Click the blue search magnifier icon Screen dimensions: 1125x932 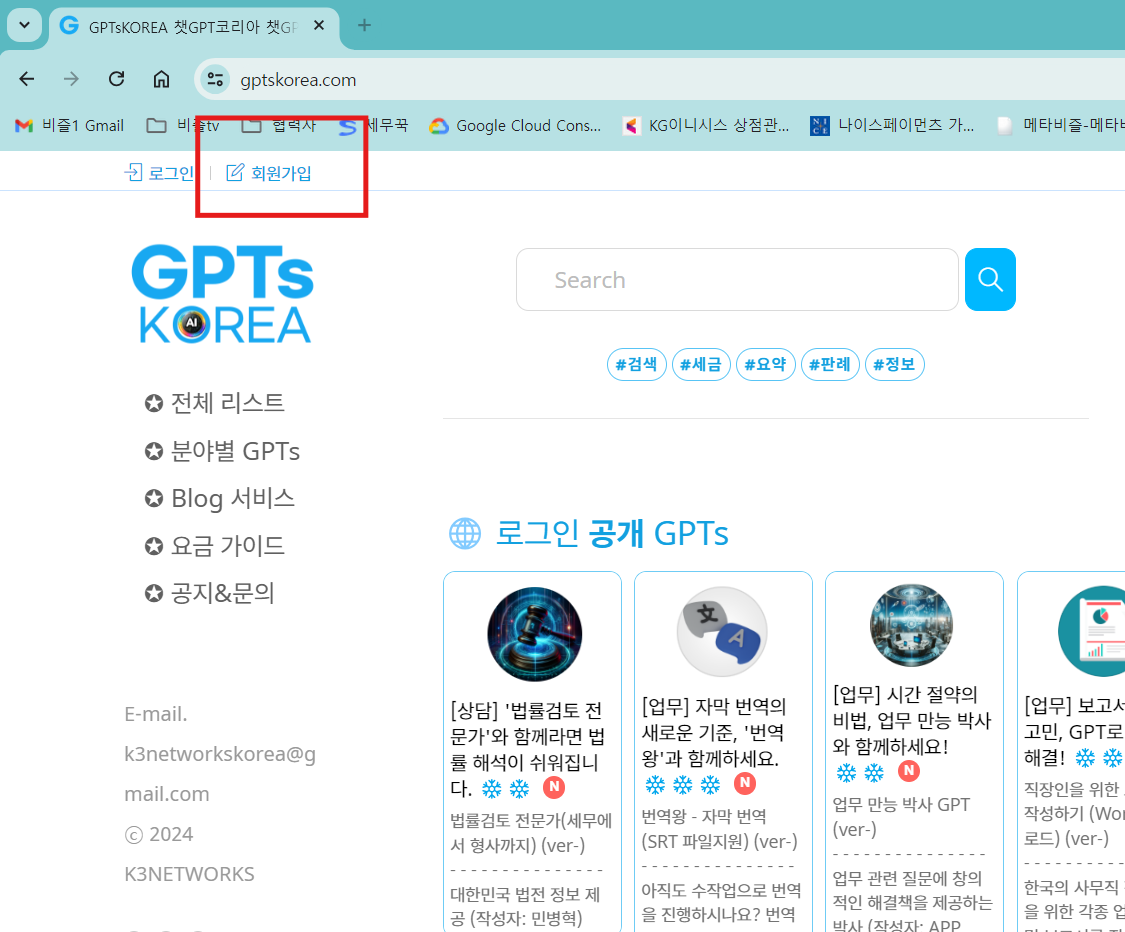tap(990, 279)
